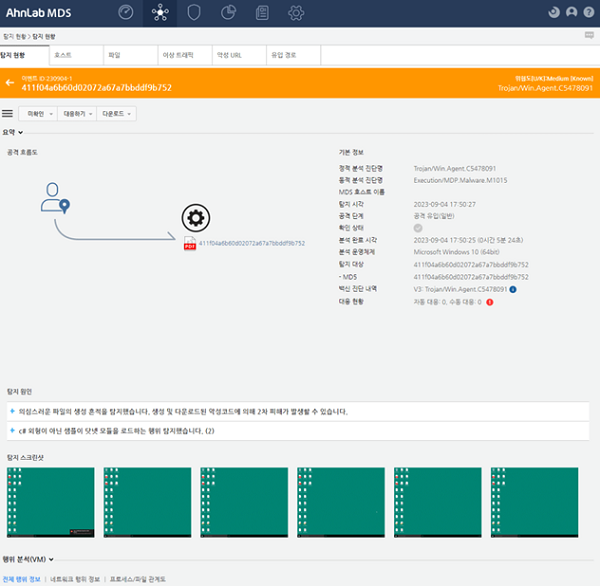Select the network detection status icon
600x586 pixels.
coord(160,13)
